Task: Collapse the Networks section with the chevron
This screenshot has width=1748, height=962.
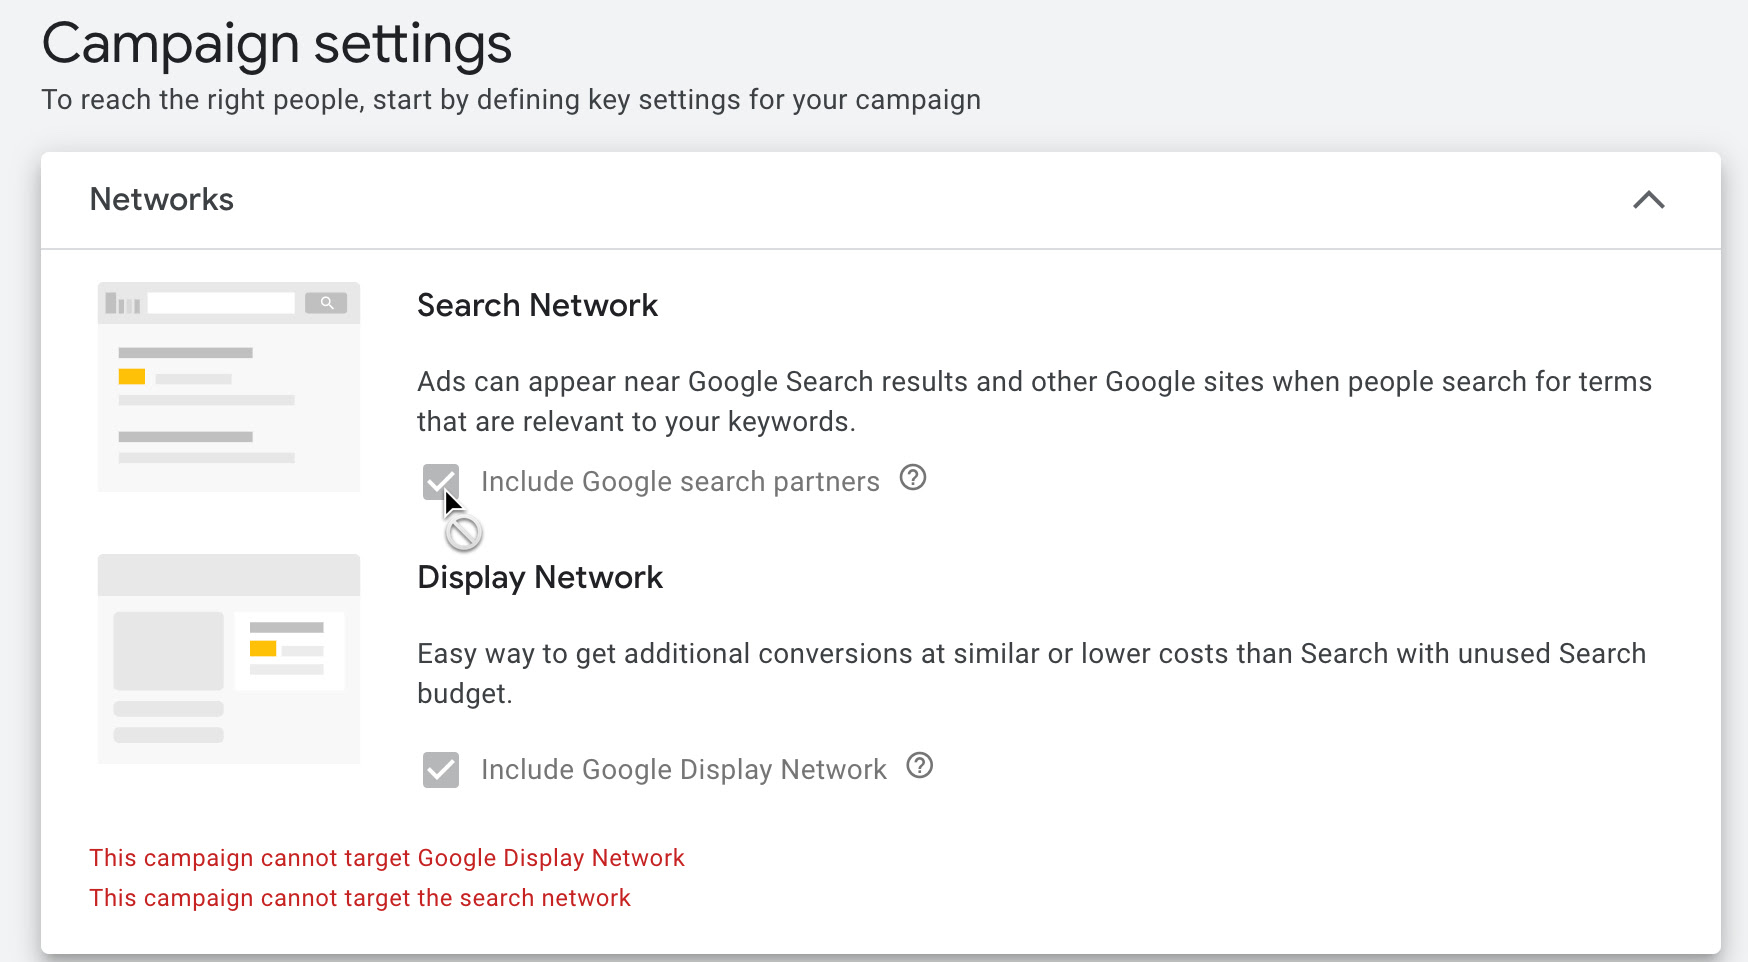Action: 1648,200
